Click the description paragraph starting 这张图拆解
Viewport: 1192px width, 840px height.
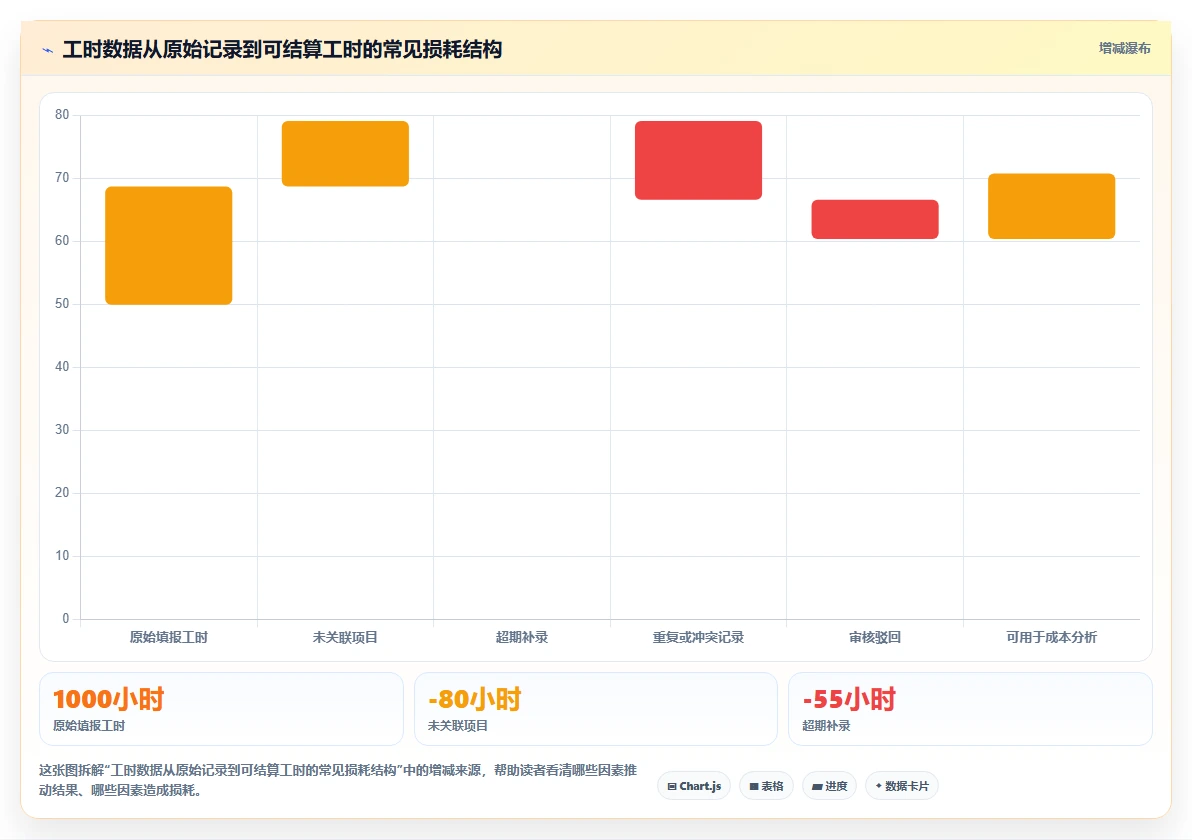click(x=338, y=780)
